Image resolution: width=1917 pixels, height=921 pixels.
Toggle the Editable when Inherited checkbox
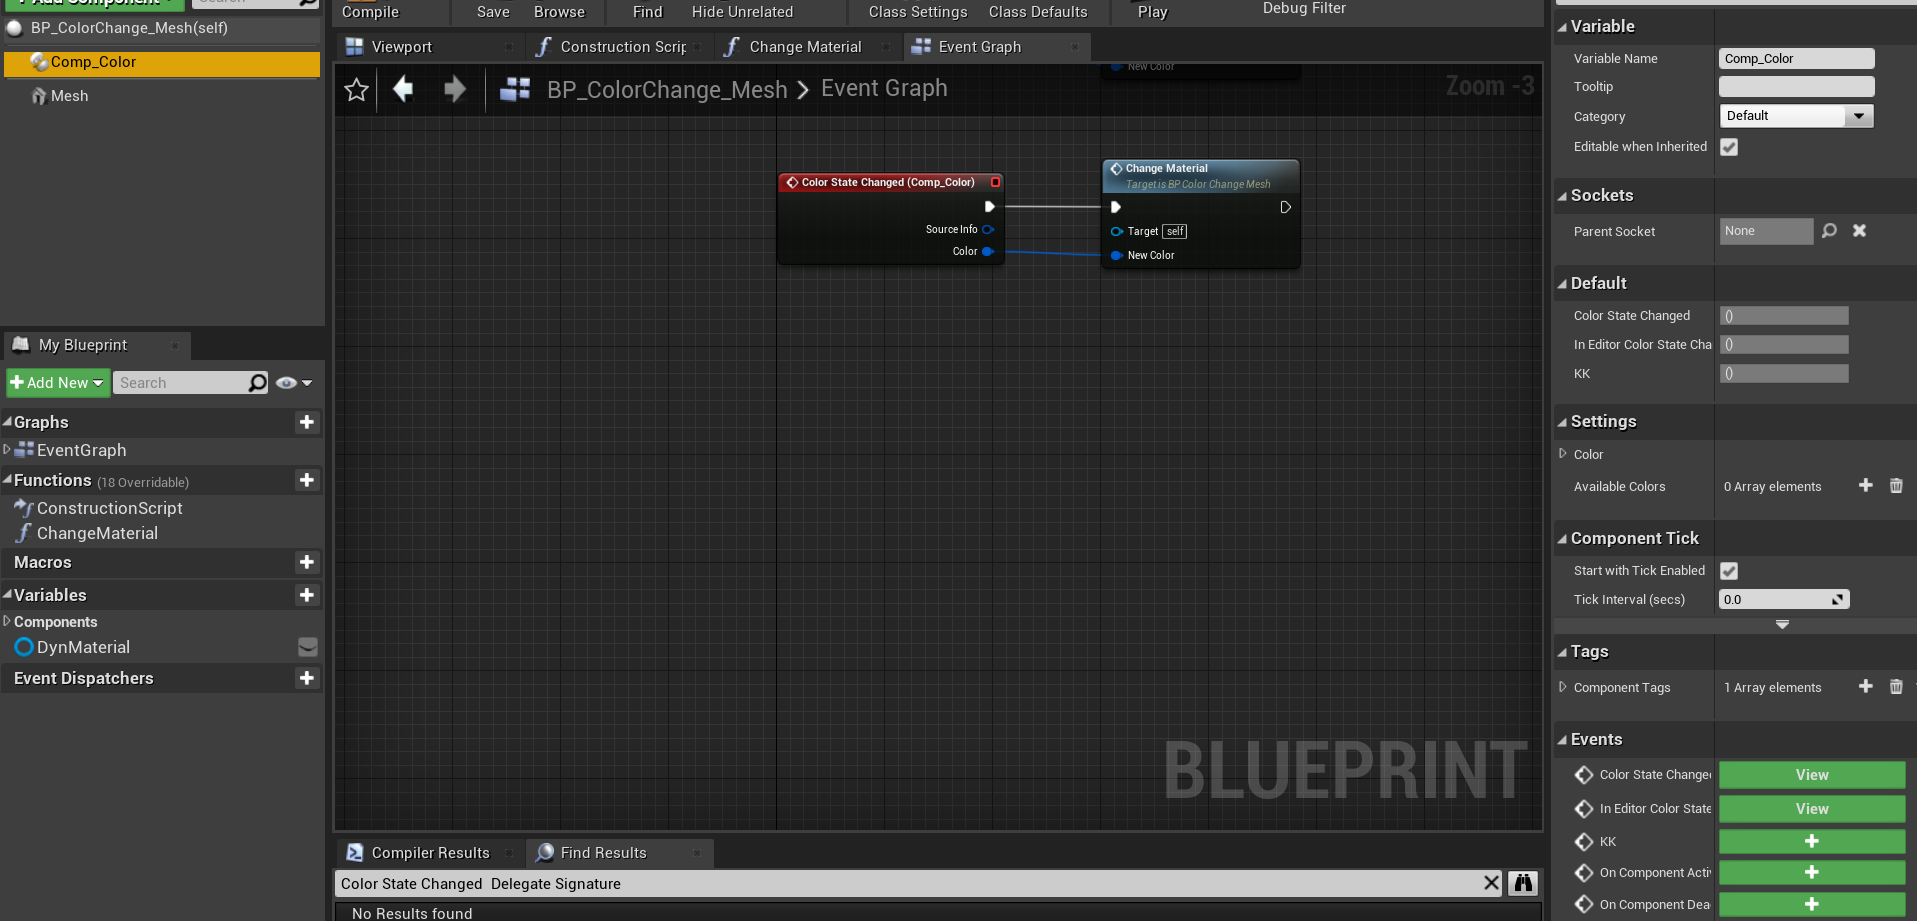pos(1729,147)
